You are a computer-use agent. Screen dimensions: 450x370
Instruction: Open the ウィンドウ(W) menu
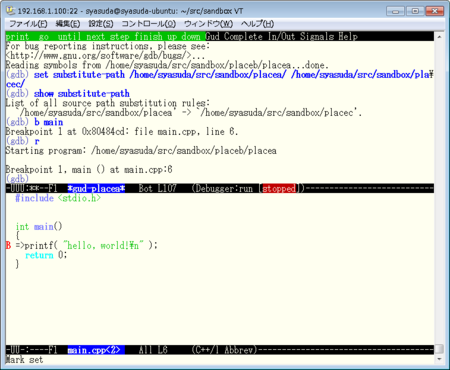click(x=208, y=24)
